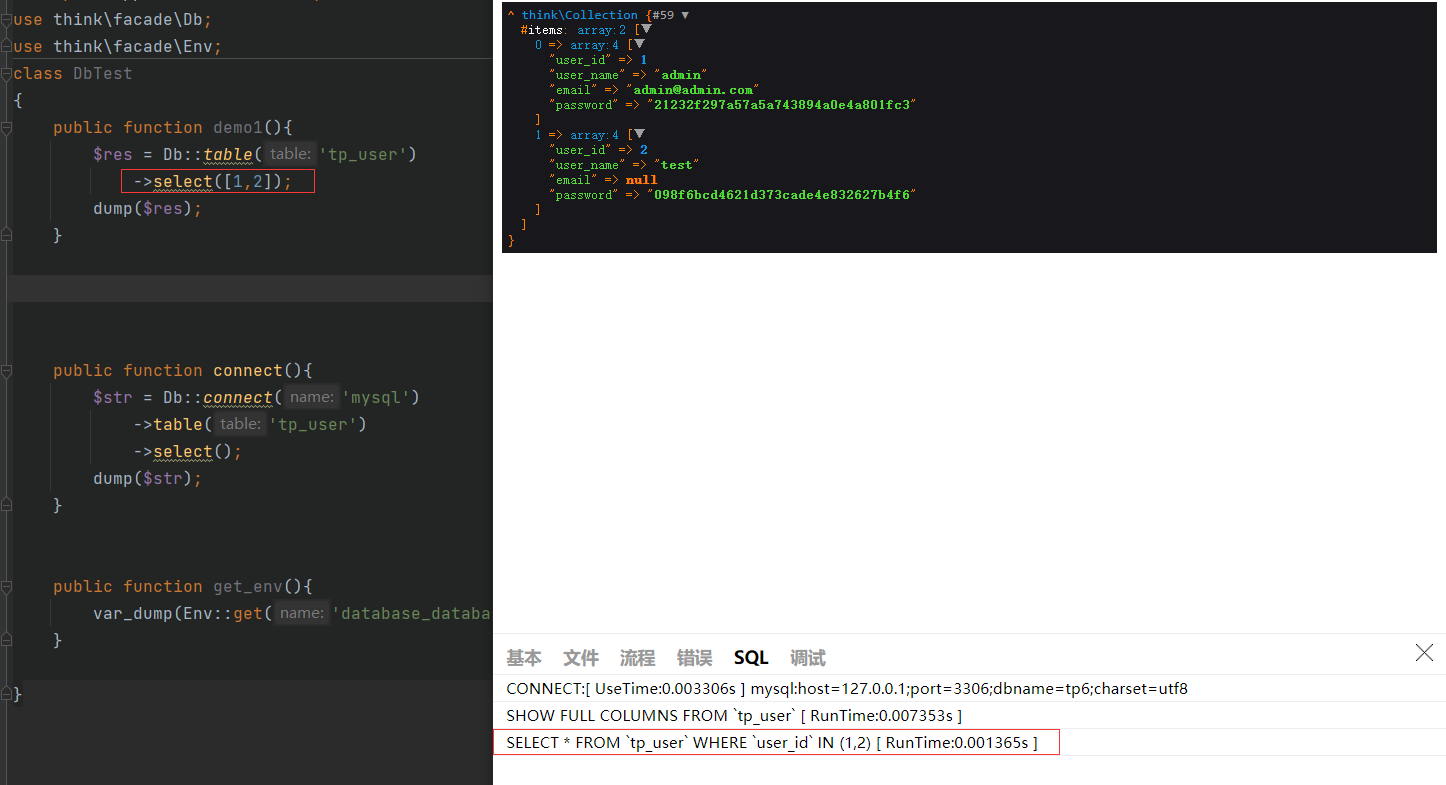Click the password hash starting with 098f6b
The height and width of the screenshot is (785, 1446).
click(x=781, y=195)
